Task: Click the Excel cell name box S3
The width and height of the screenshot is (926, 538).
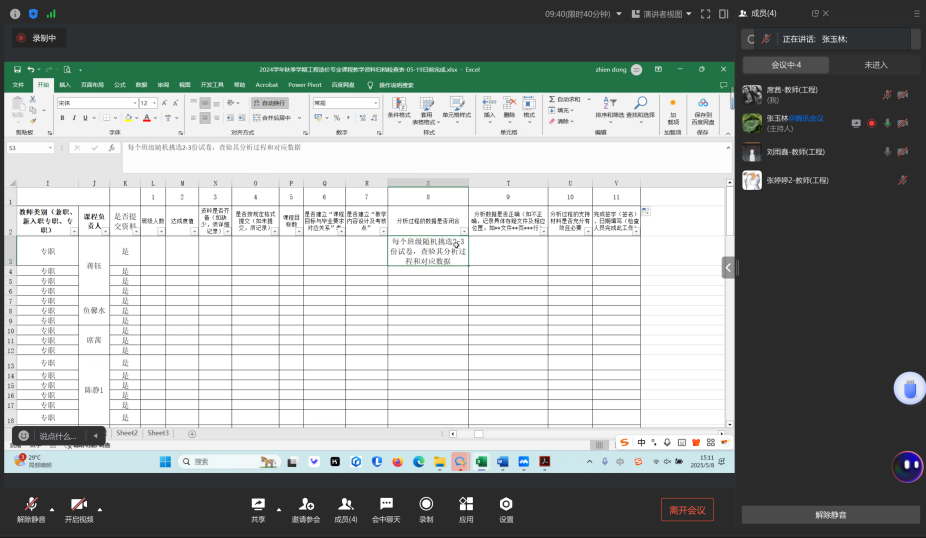Action: tap(30, 148)
